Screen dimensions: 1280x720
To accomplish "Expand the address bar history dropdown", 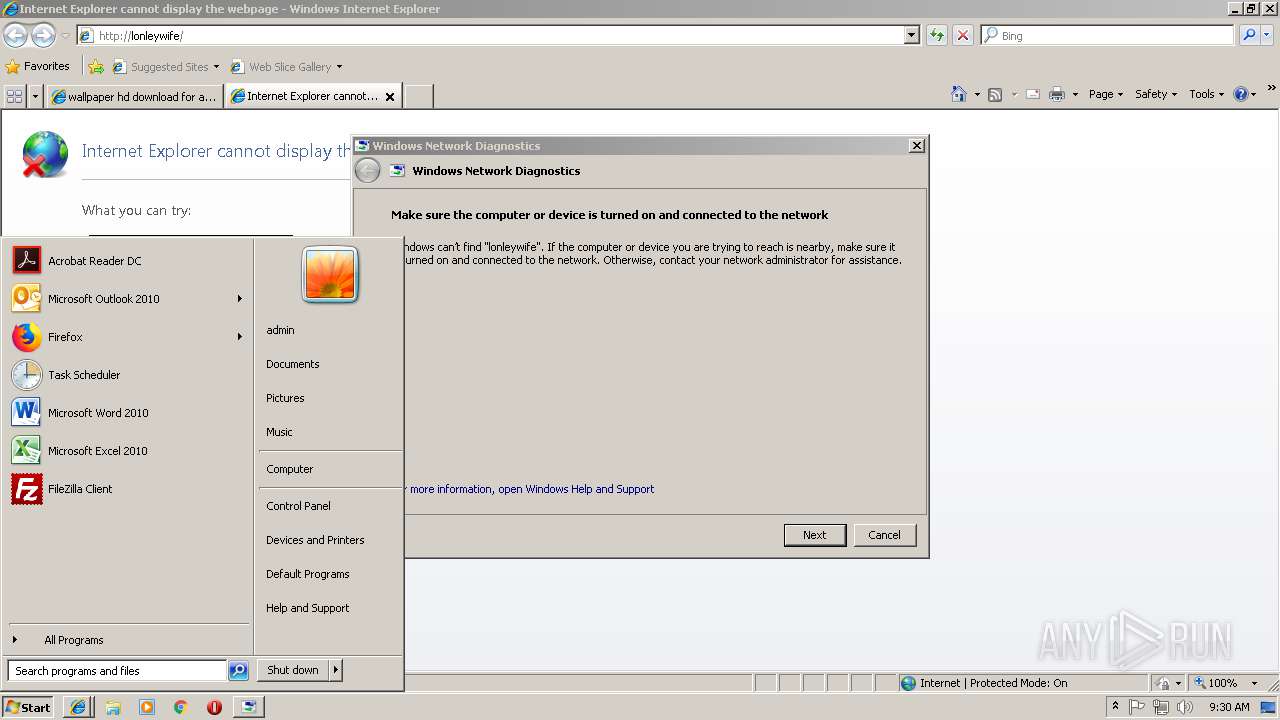I will click(x=912, y=35).
